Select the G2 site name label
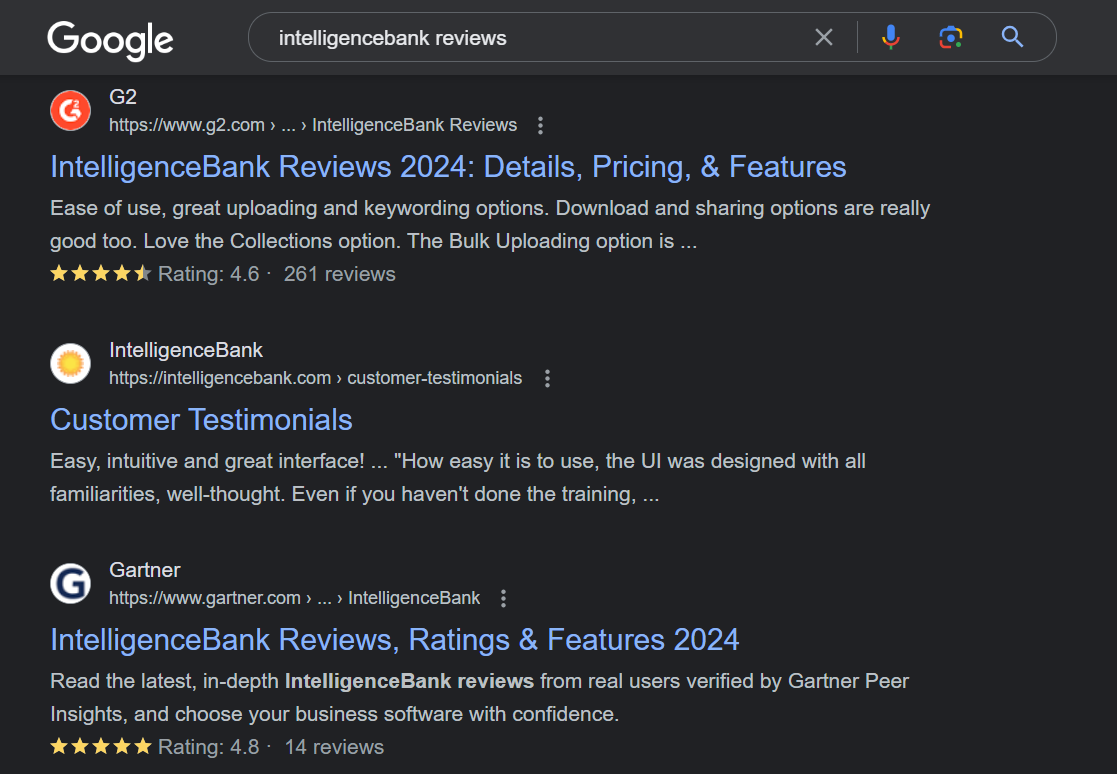The image size is (1117, 774). click(x=123, y=97)
